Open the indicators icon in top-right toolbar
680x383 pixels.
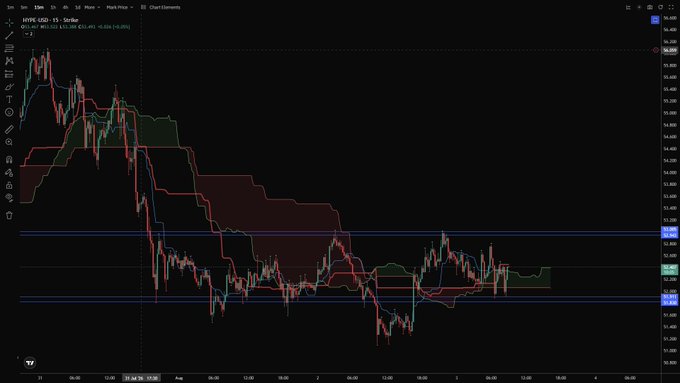coord(628,7)
